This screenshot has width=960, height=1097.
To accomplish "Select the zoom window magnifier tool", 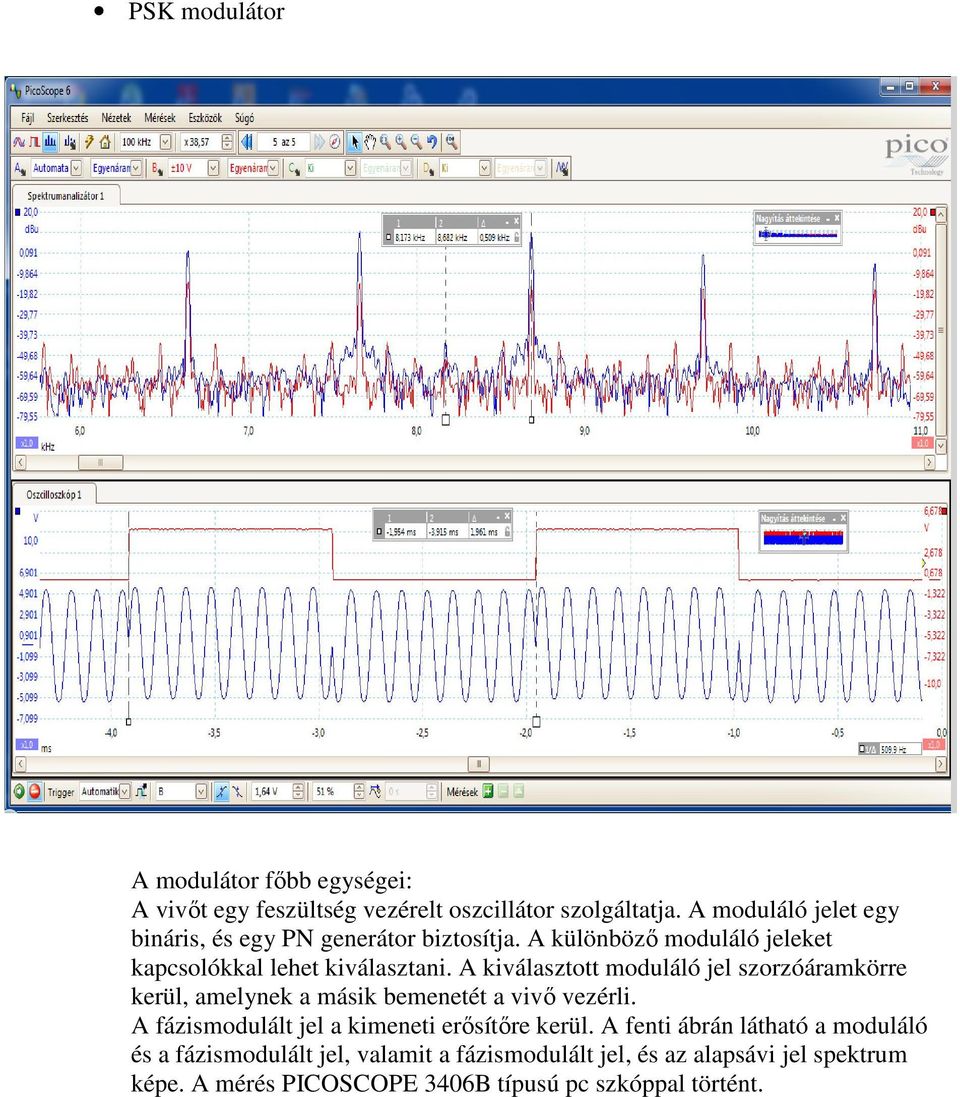I will click(386, 142).
